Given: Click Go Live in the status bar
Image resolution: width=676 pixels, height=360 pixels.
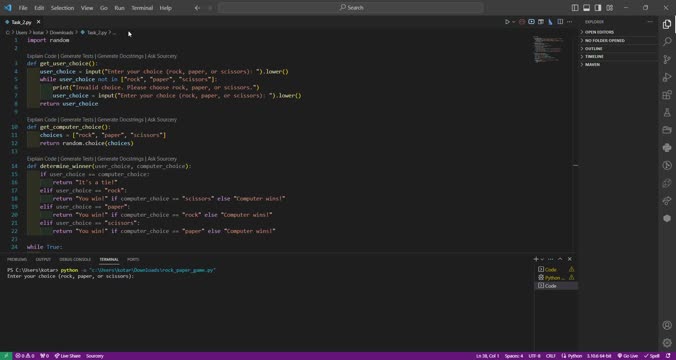Looking at the screenshot, I should click(x=628, y=356).
